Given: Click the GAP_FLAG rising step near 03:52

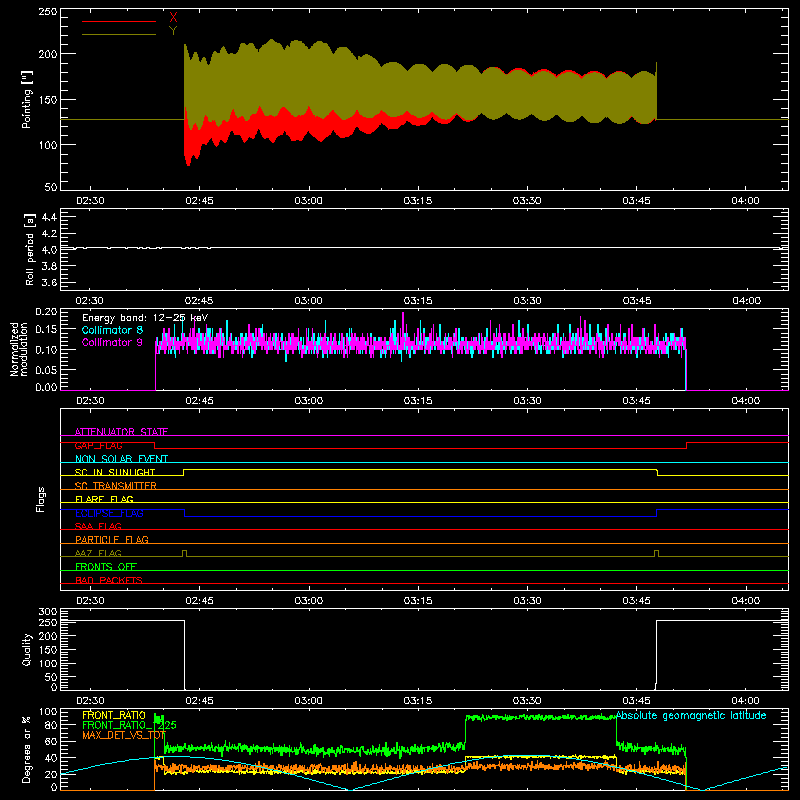Looking at the screenshot, I should (x=687, y=445).
